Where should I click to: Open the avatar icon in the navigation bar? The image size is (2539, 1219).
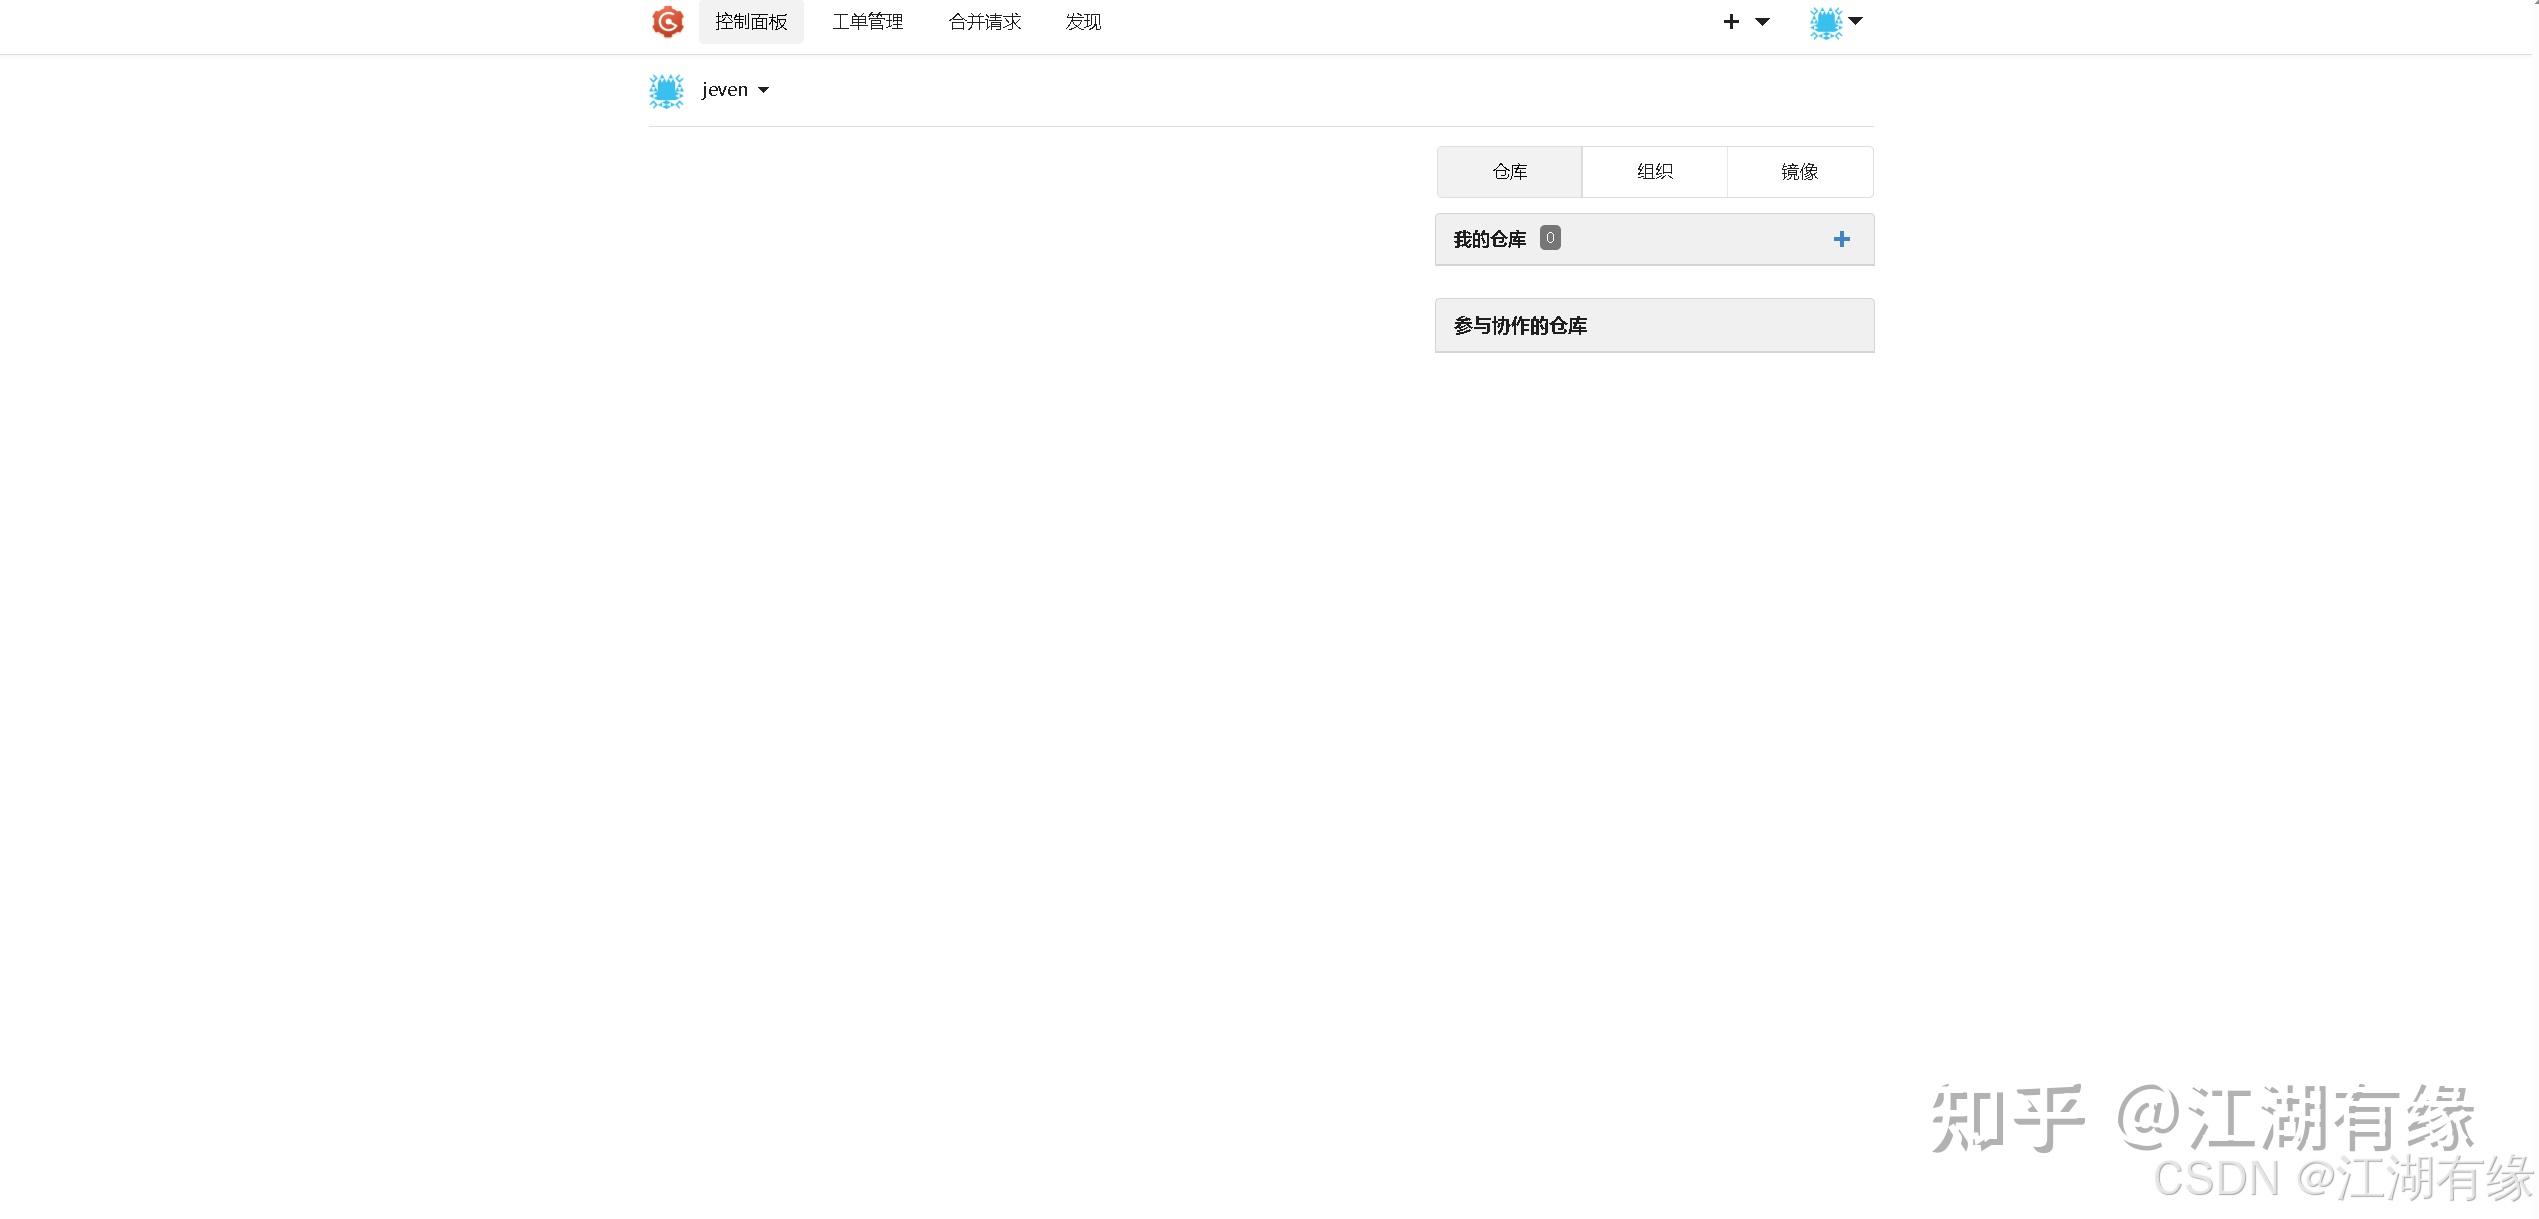tap(1825, 22)
